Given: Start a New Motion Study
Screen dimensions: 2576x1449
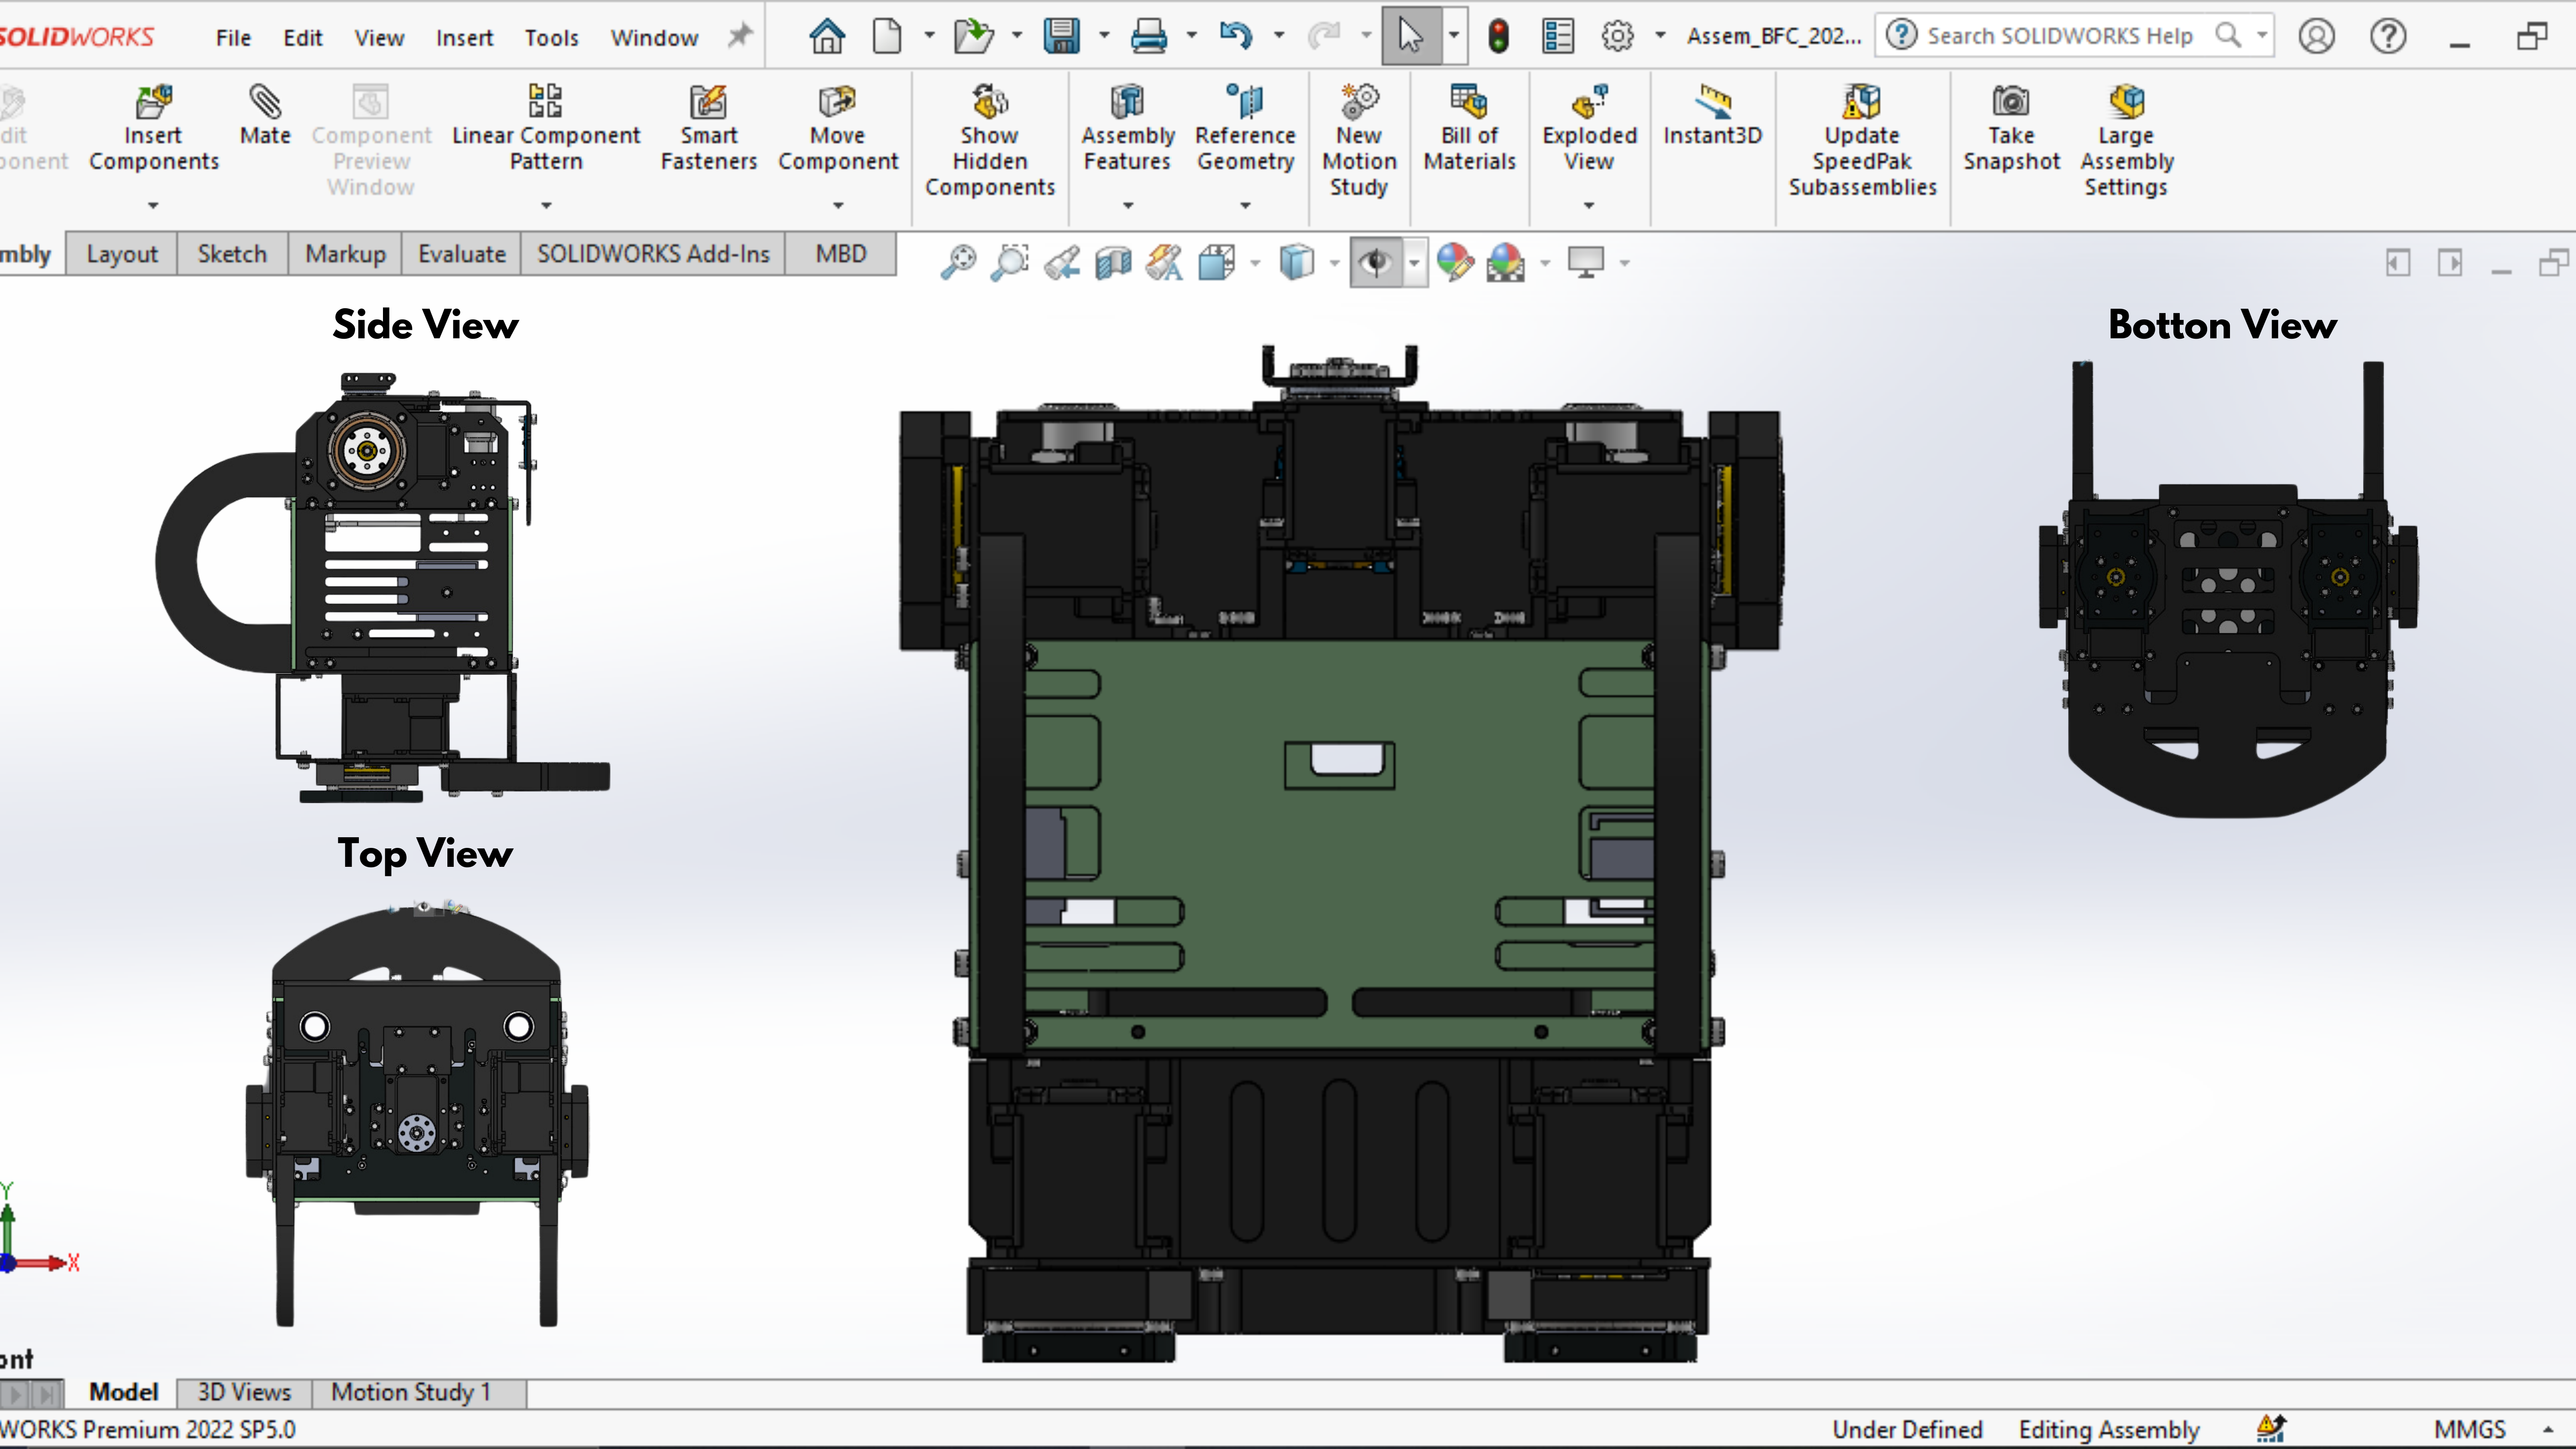Looking at the screenshot, I should [x=1358, y=141].
